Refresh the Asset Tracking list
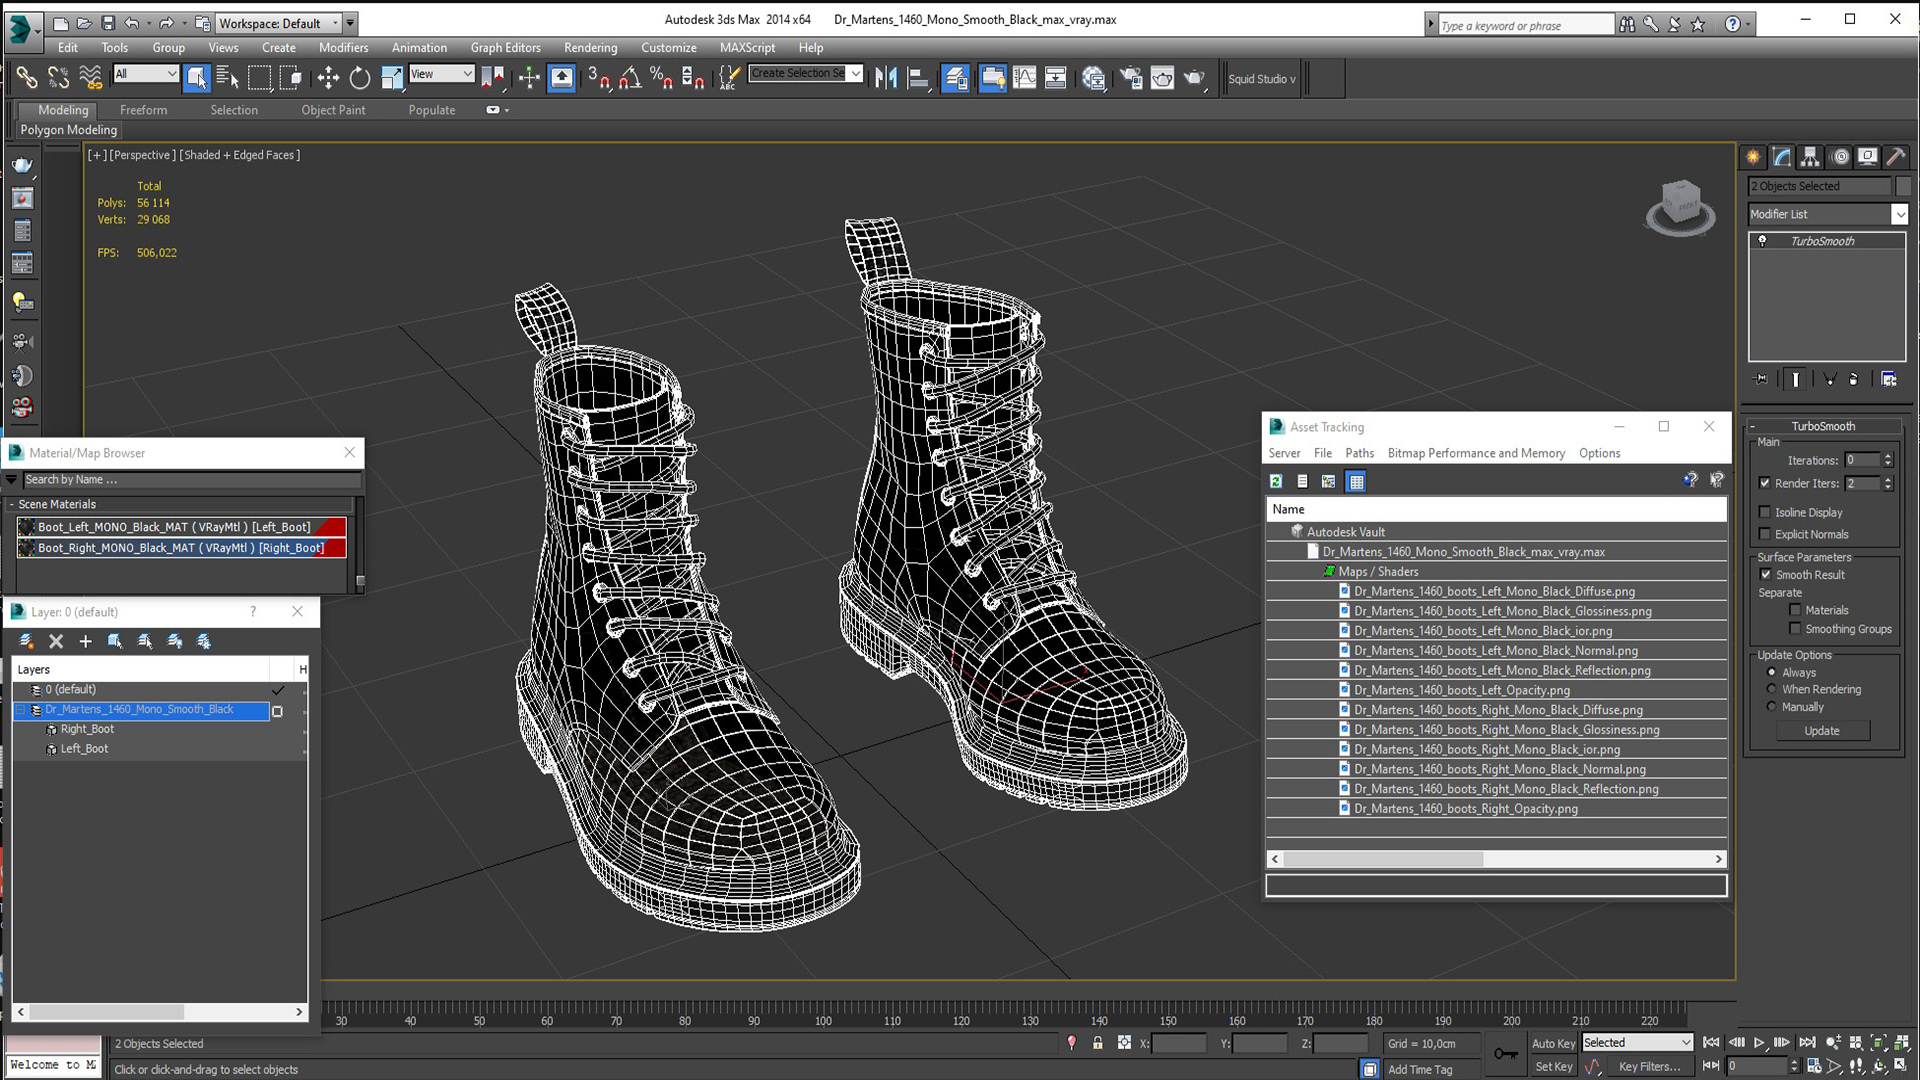1920x1080 pixels. pos(1276,481)
